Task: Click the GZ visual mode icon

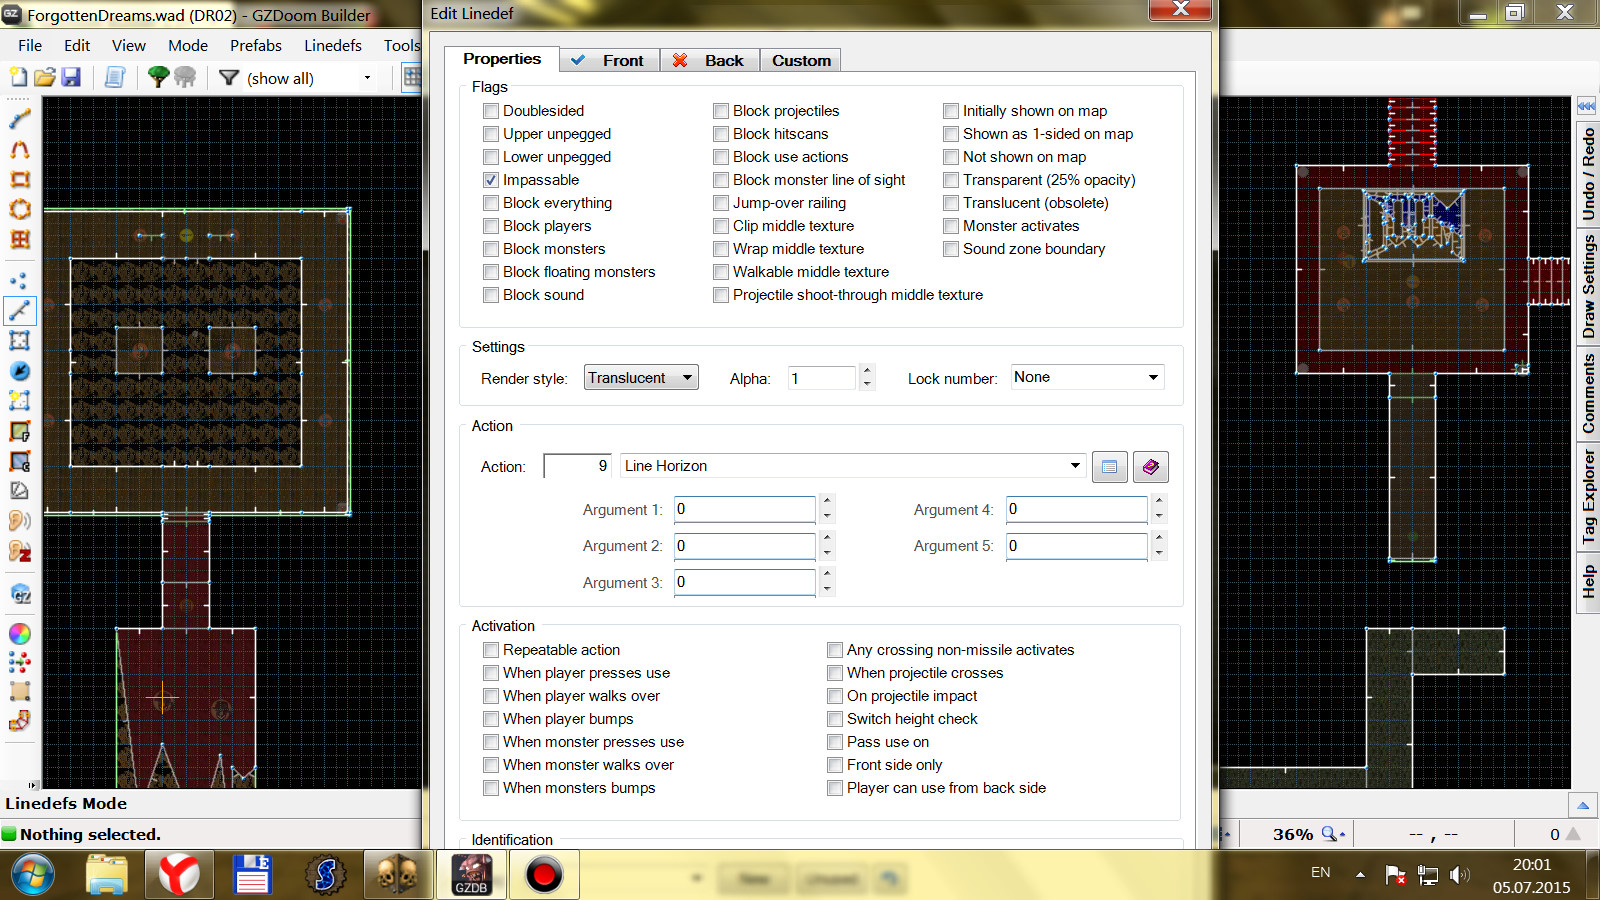Action: pyautogui.click(x=19, y=594)
